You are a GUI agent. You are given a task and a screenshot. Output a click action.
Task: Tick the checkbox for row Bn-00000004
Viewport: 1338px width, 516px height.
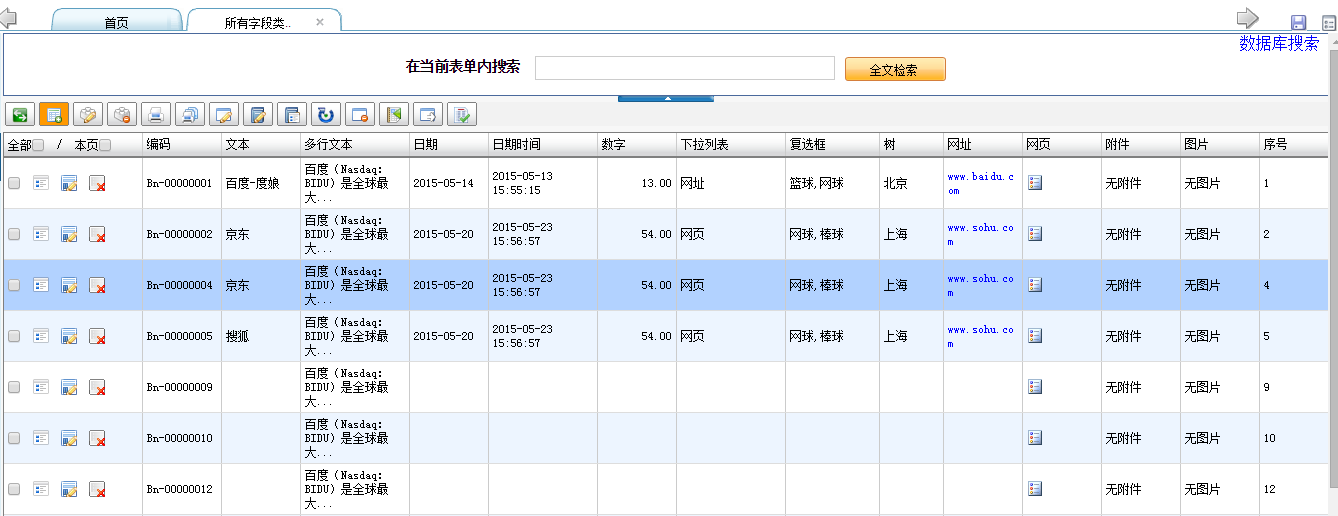[14, 285]
